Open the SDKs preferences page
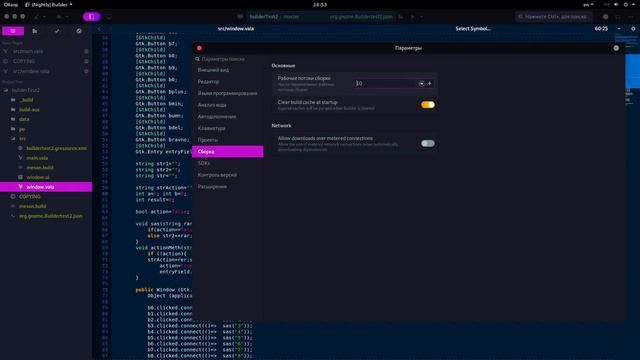Image resolution: width=640 pixels, height=360 pixels. [228, 163]
